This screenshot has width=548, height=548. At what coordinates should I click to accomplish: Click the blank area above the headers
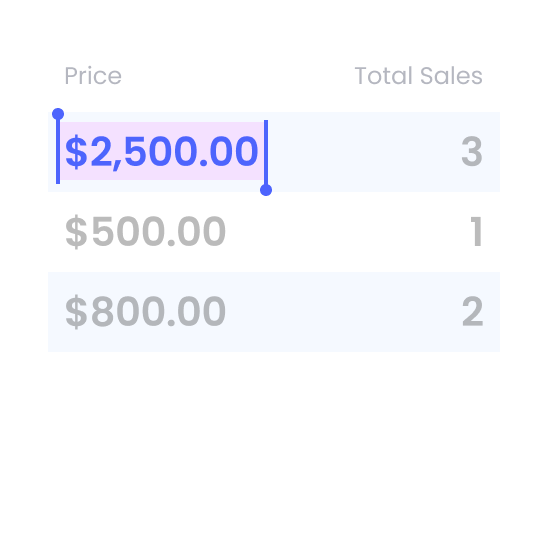tap(274, 30)
